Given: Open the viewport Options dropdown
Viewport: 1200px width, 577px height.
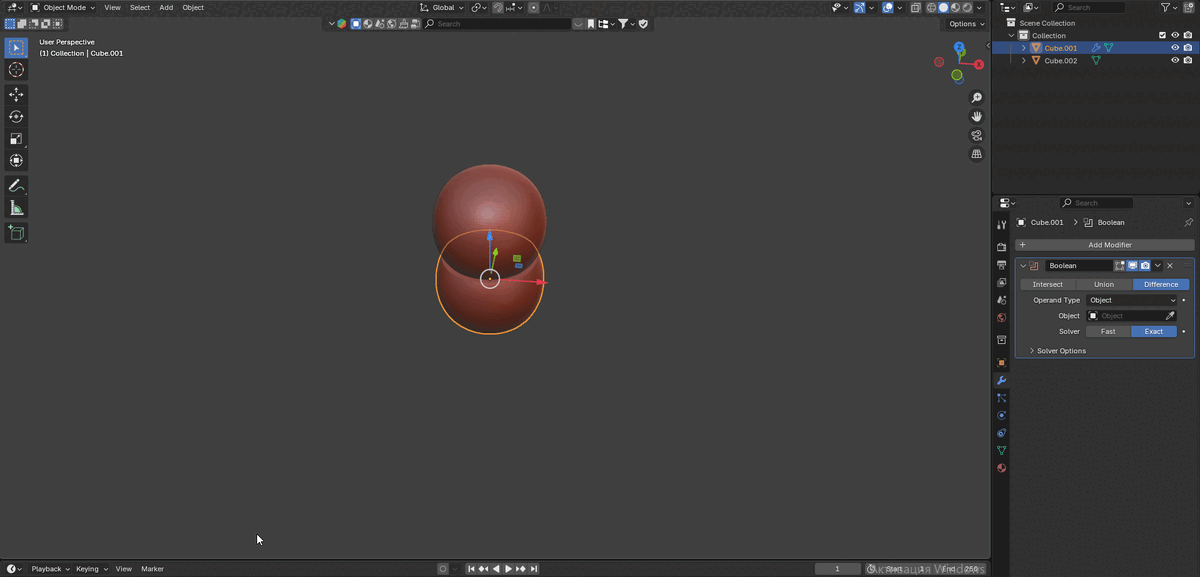Looking at the screenshot, I should click(966, 24).
